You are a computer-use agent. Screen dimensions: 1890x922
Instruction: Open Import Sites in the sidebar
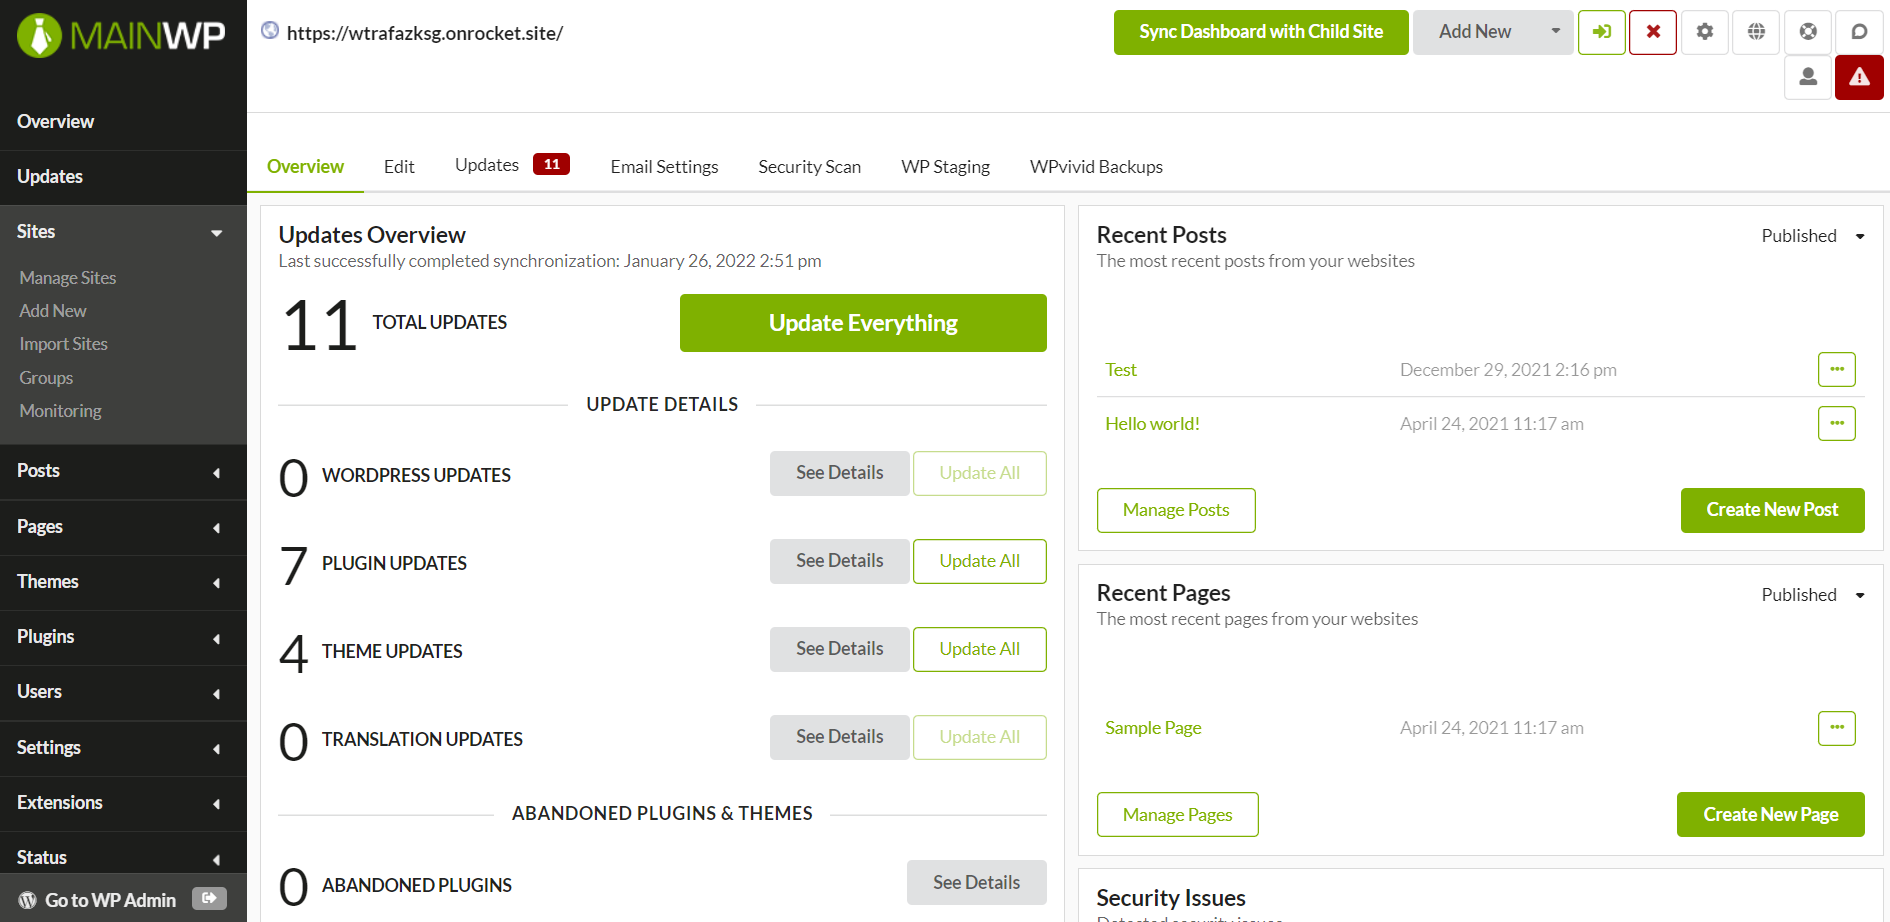tap(63, 344)
